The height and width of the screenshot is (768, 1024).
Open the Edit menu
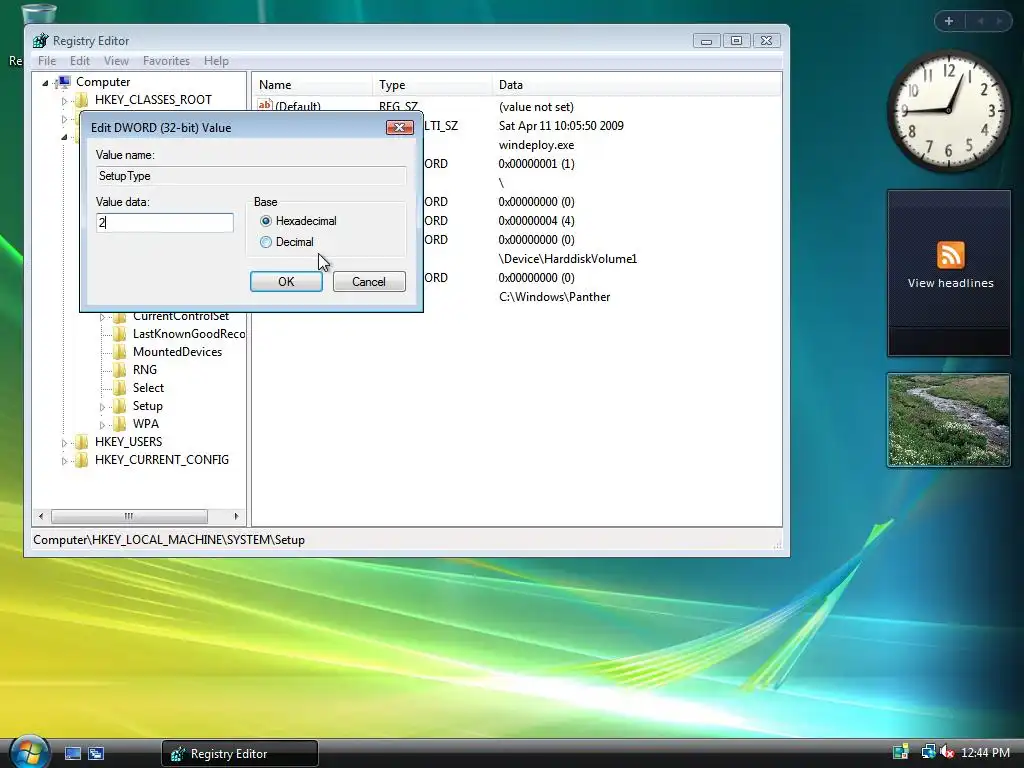pyautogui.click(x=80, y=61)
